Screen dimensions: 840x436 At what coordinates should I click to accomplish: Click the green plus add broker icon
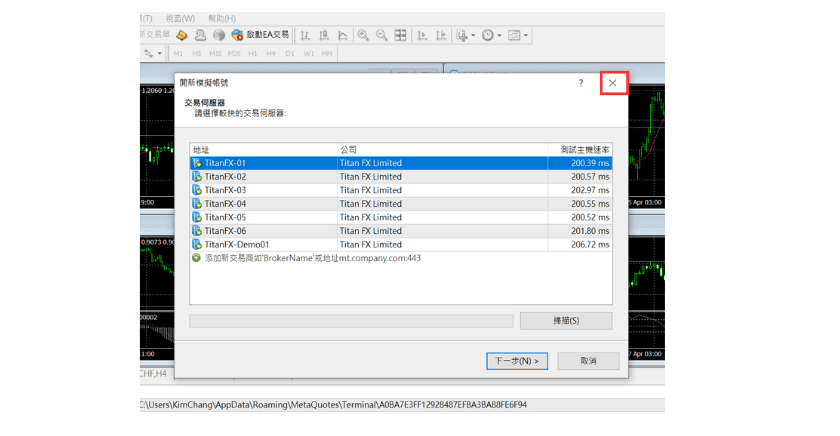coord(197,258)
